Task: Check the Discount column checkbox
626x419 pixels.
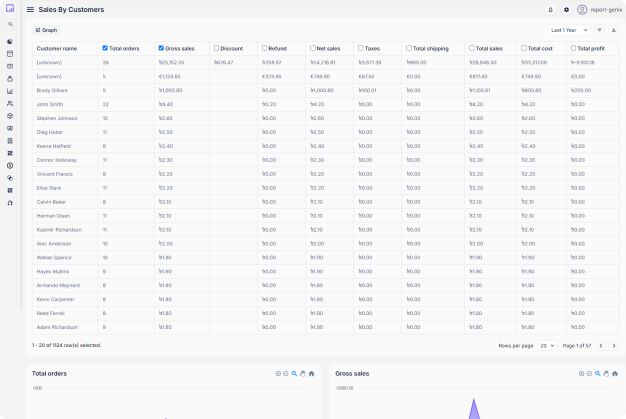Action: pyautogui.click(x=216, y=48)
